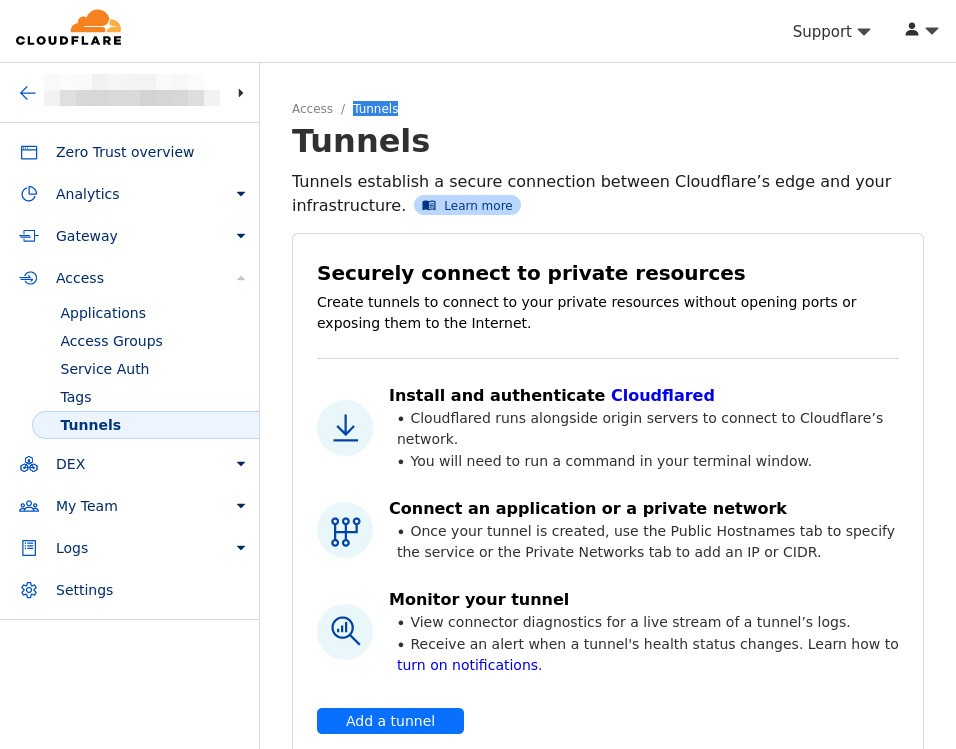Click the Analytics pie chart icon

29,194
